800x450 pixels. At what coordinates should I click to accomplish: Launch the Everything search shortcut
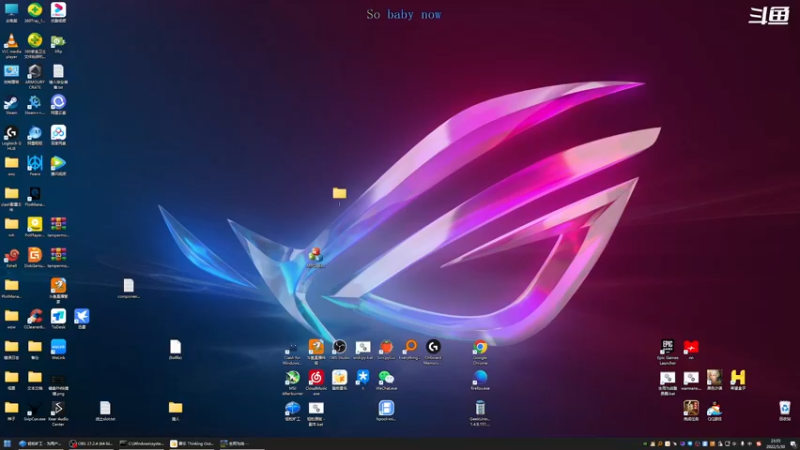coord(410,350)
